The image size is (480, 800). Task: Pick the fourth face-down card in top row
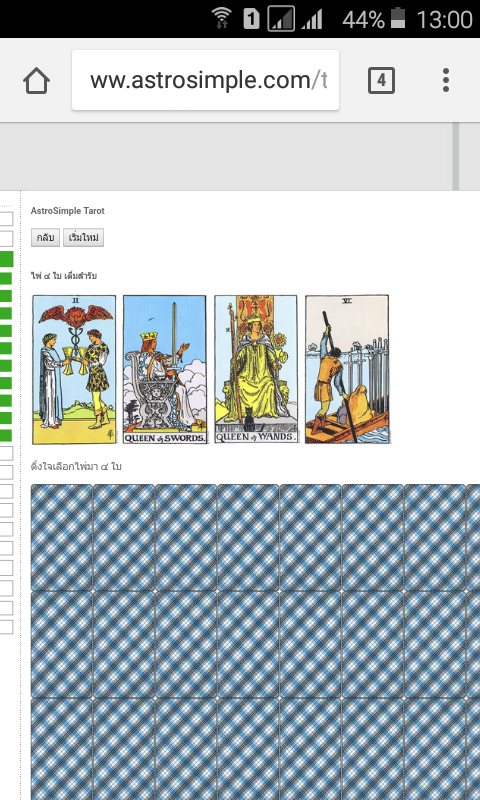click(x=248, y=537)
